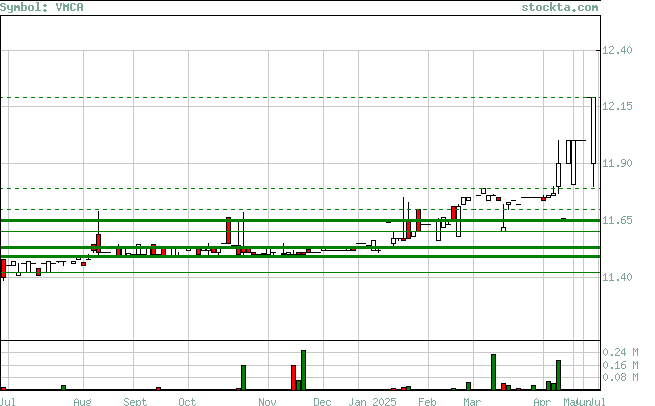655x406 pixels.
Task: Click the Mar month label
Action: (x=472, y=402)
